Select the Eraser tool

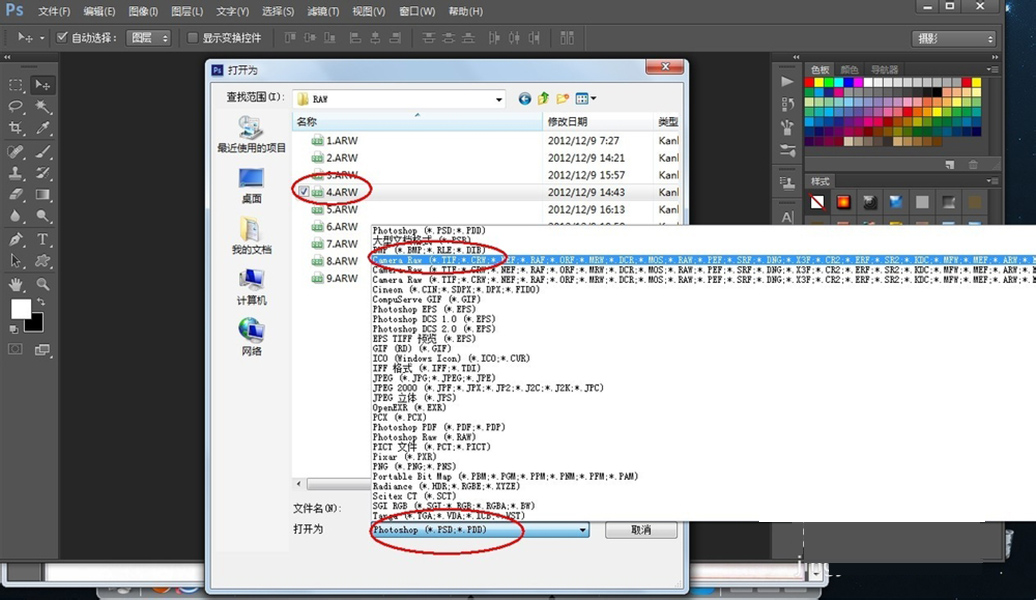[15, 195]
